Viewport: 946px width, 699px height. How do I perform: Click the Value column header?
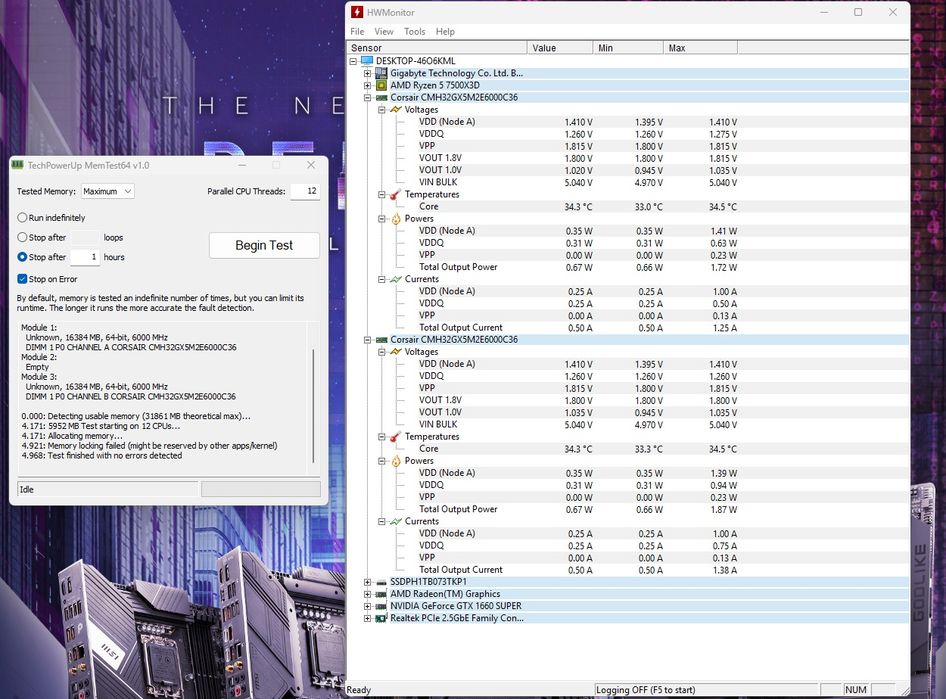560,48
